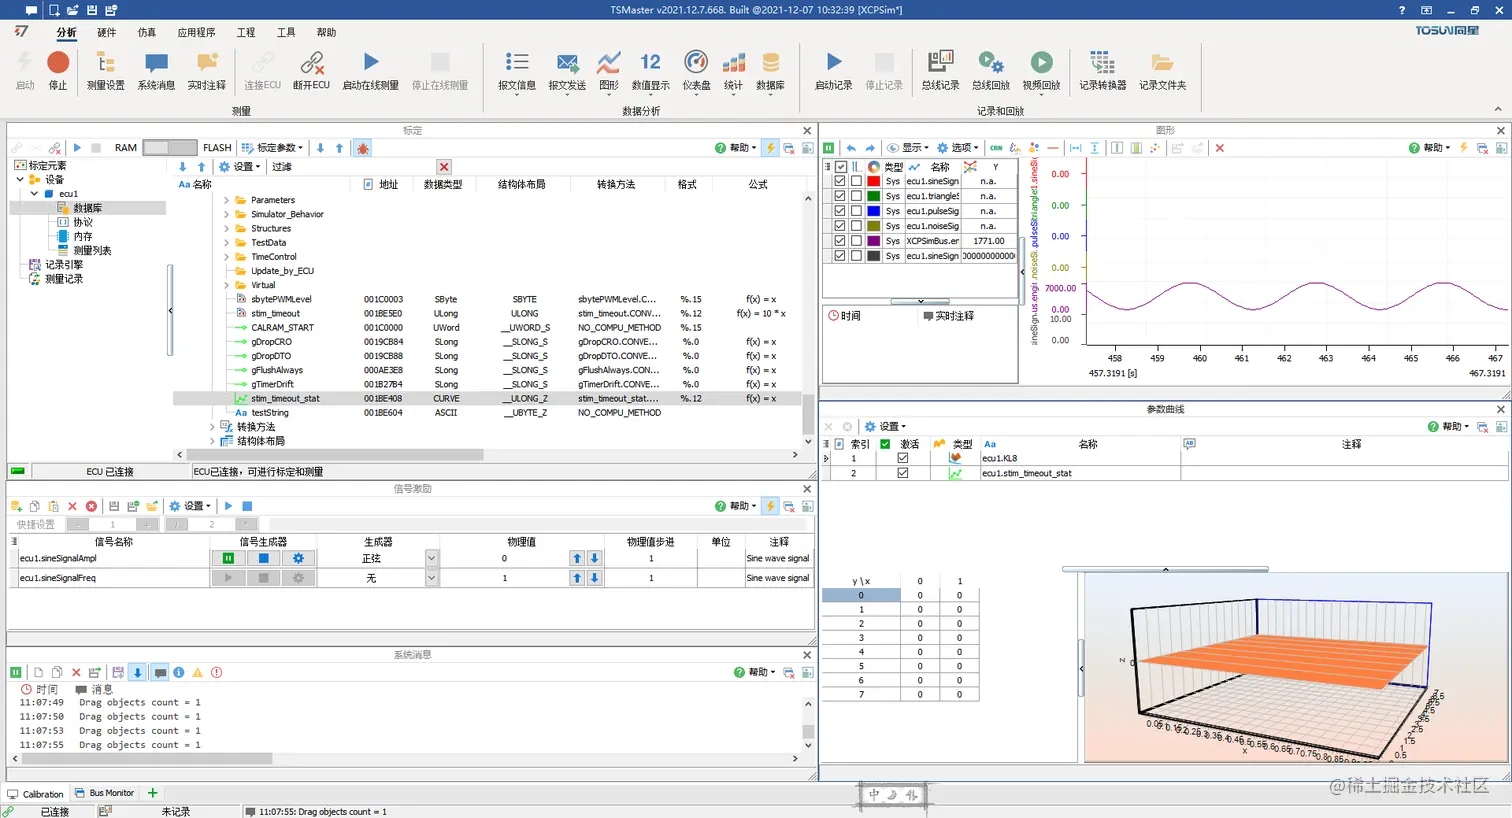1512x818 pixels.
Task: Click 帮助 help button in calibration panel
Action: [x=735, y=148]
